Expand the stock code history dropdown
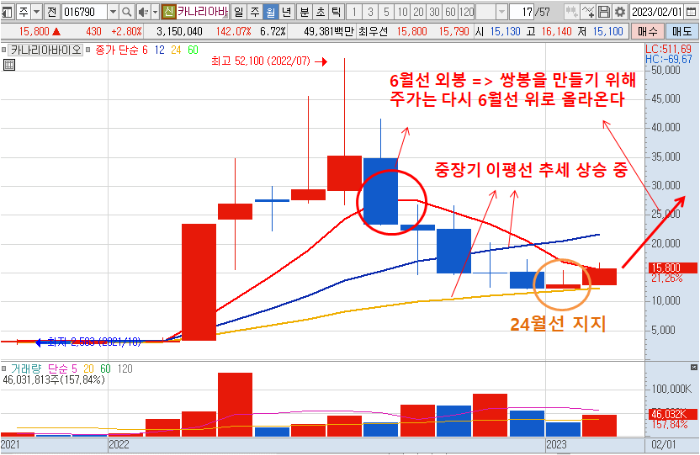The height and width of the screenshot is (455, 700). (x=113, y=12)
